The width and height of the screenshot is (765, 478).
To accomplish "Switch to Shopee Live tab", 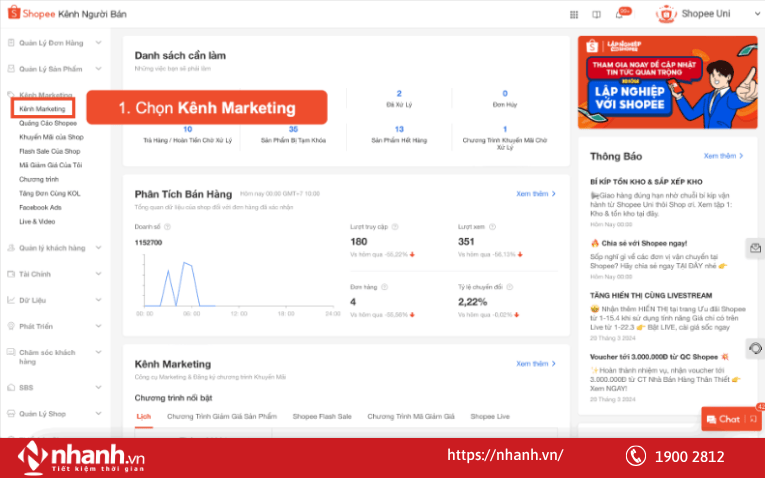I will (x=490, y=417).
